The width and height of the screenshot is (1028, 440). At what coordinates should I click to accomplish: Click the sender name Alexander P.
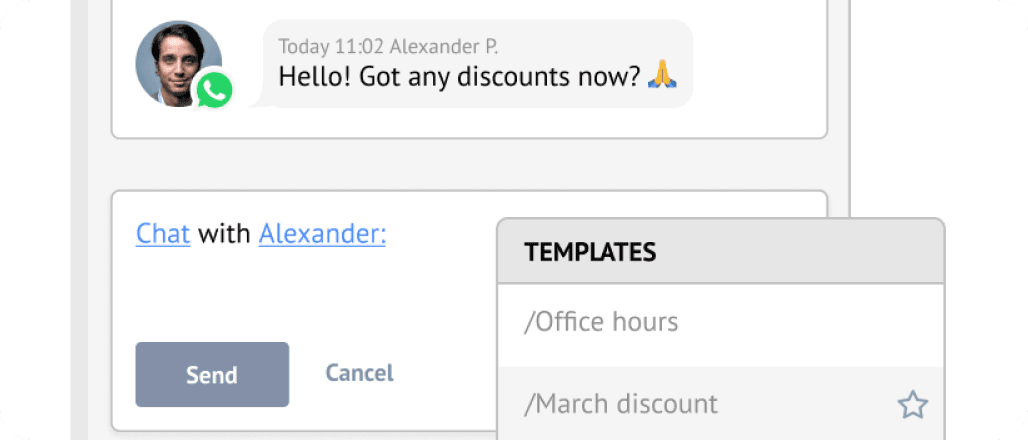click(x=444, y=46)
